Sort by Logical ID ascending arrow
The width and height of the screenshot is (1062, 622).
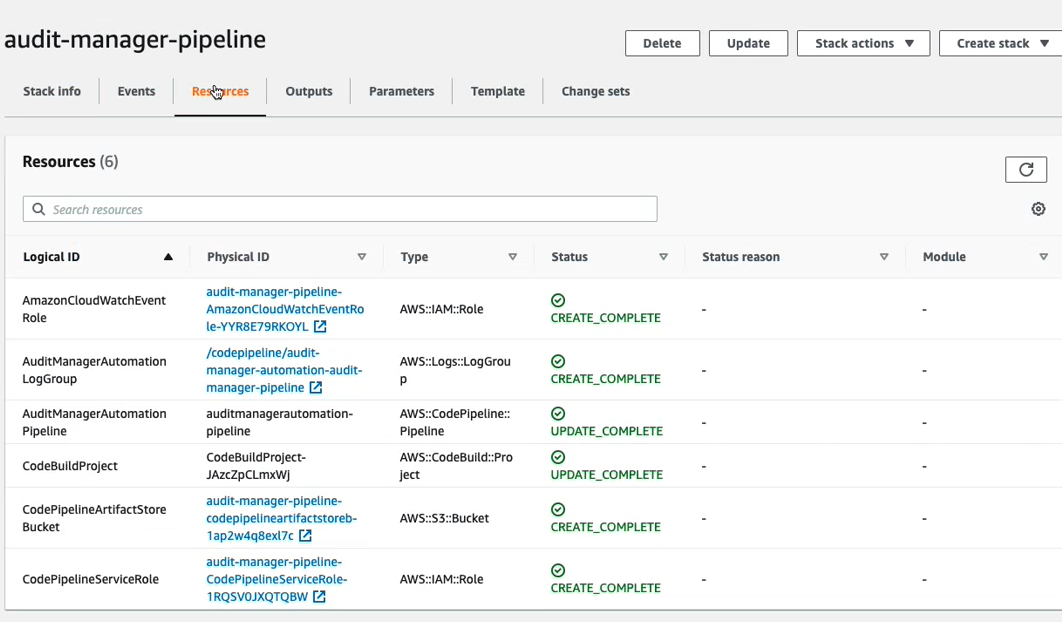pyautogui.click(x=168, y=257)
